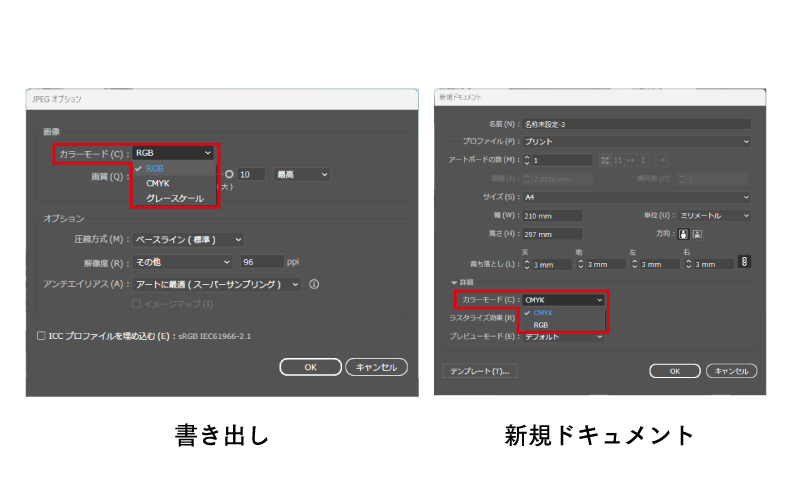Select portrait orientation icon

click(683, 234)
